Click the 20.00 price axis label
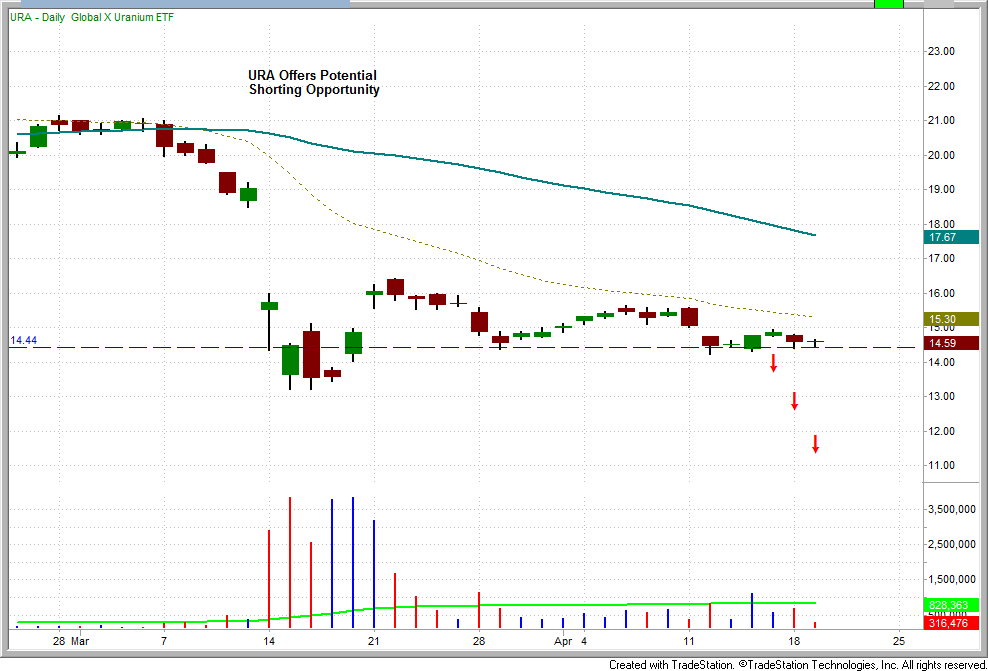 [941, 155]
